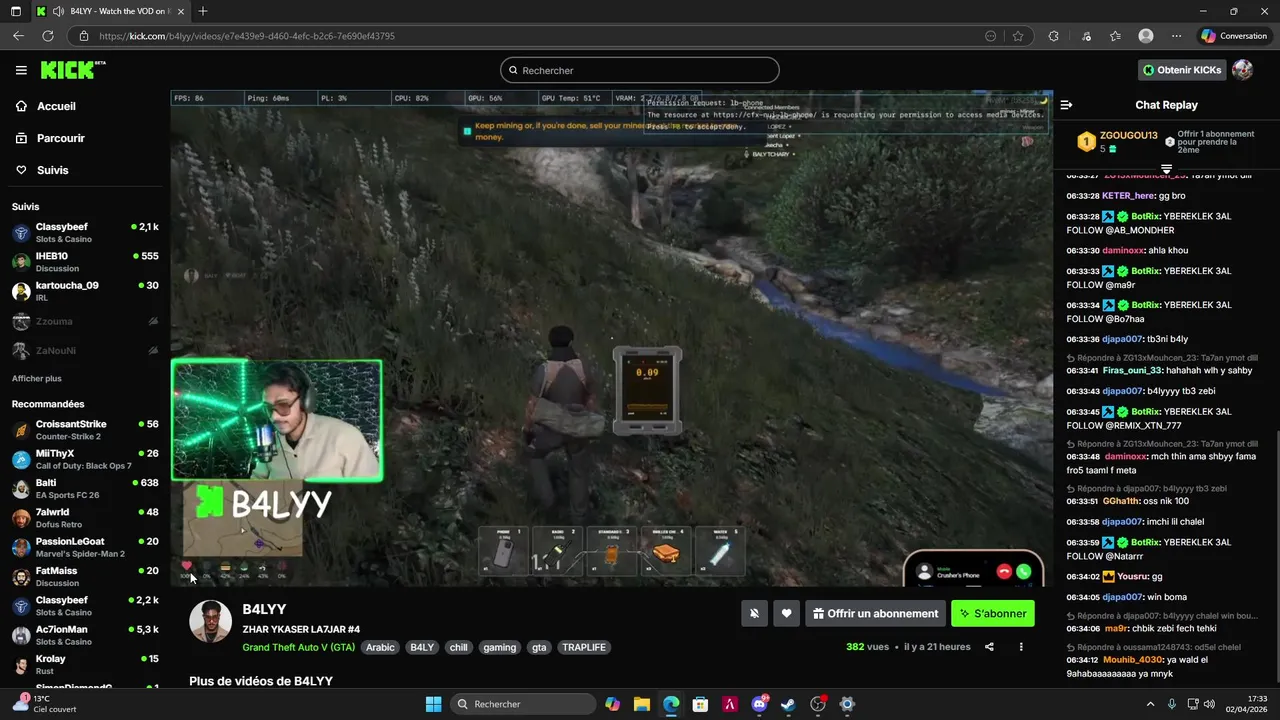Select the Arabic tag
Image resolution: width=1280 pixels, height=720 pixels.
(380, 647)
